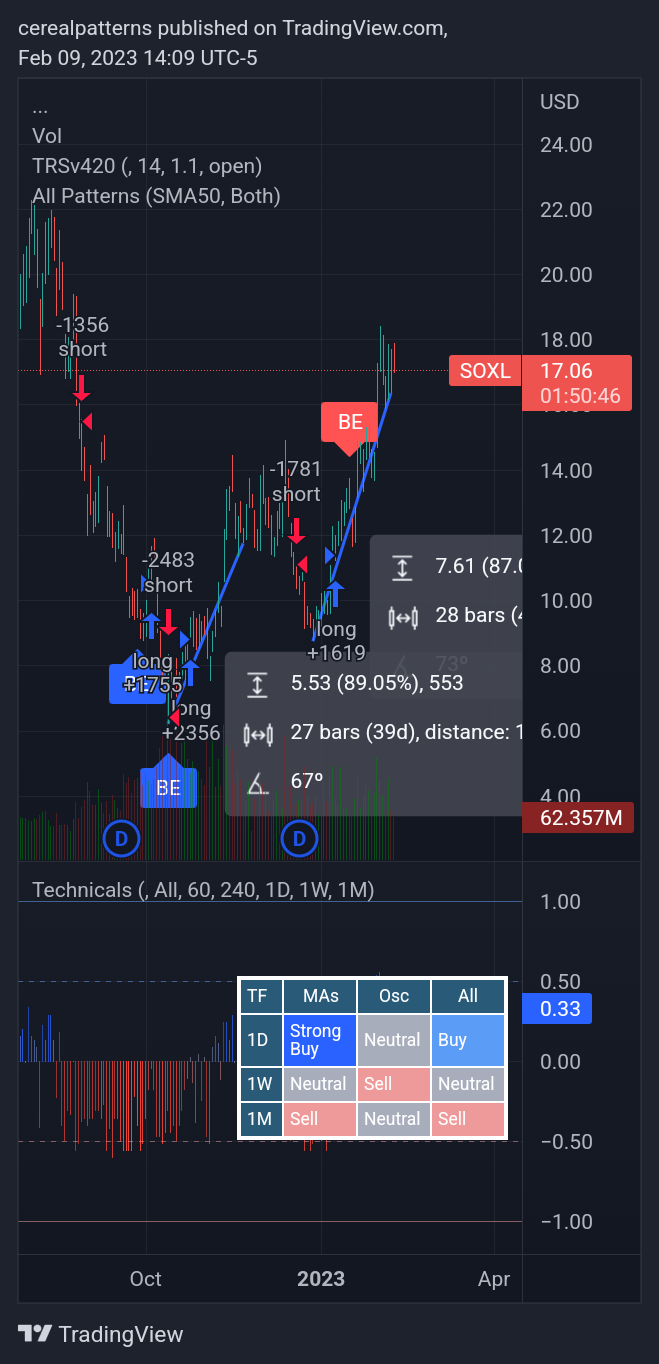Screen dimensions: 659x1364
Task: Click the SOXL ticker label
Action: [x=485, y=371]
